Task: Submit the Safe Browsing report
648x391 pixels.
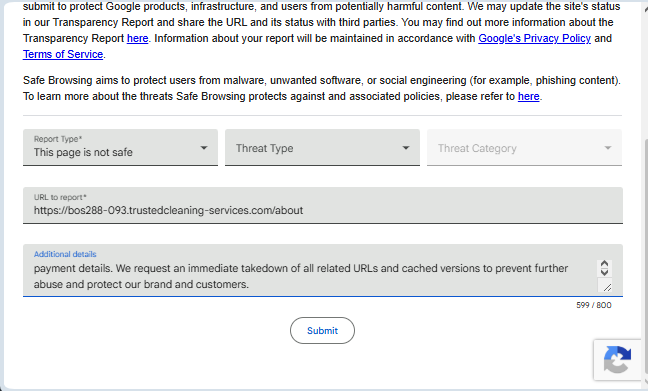Action: tap(322, 331)
